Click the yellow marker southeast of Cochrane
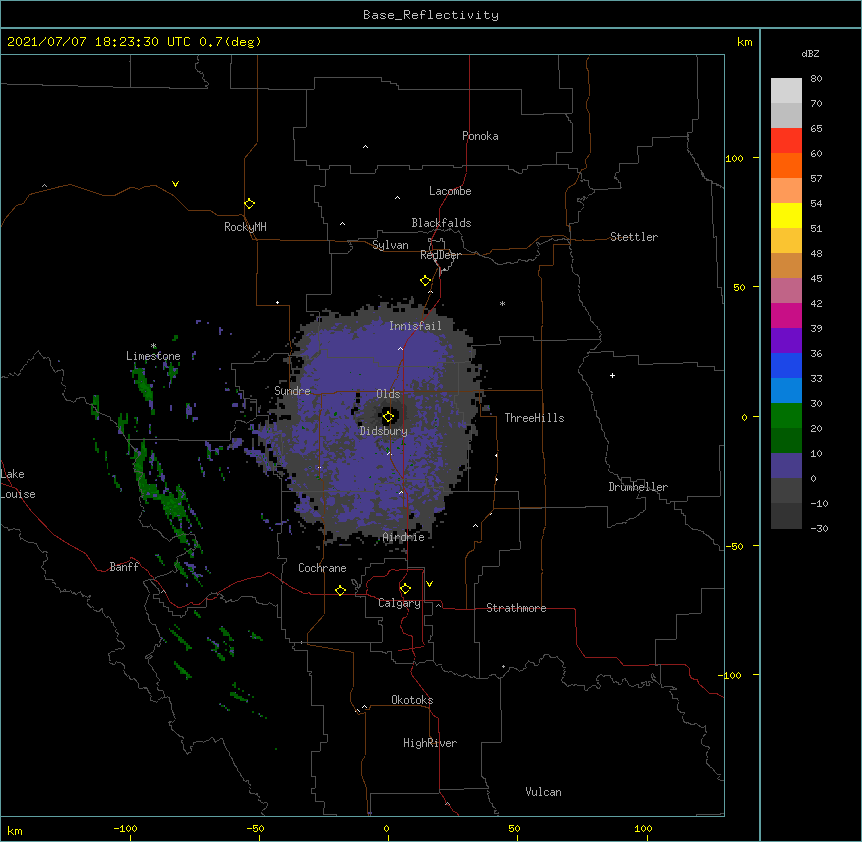Image resolution: width=862 pixels, height=842 pixels. [x=340, y=590]
